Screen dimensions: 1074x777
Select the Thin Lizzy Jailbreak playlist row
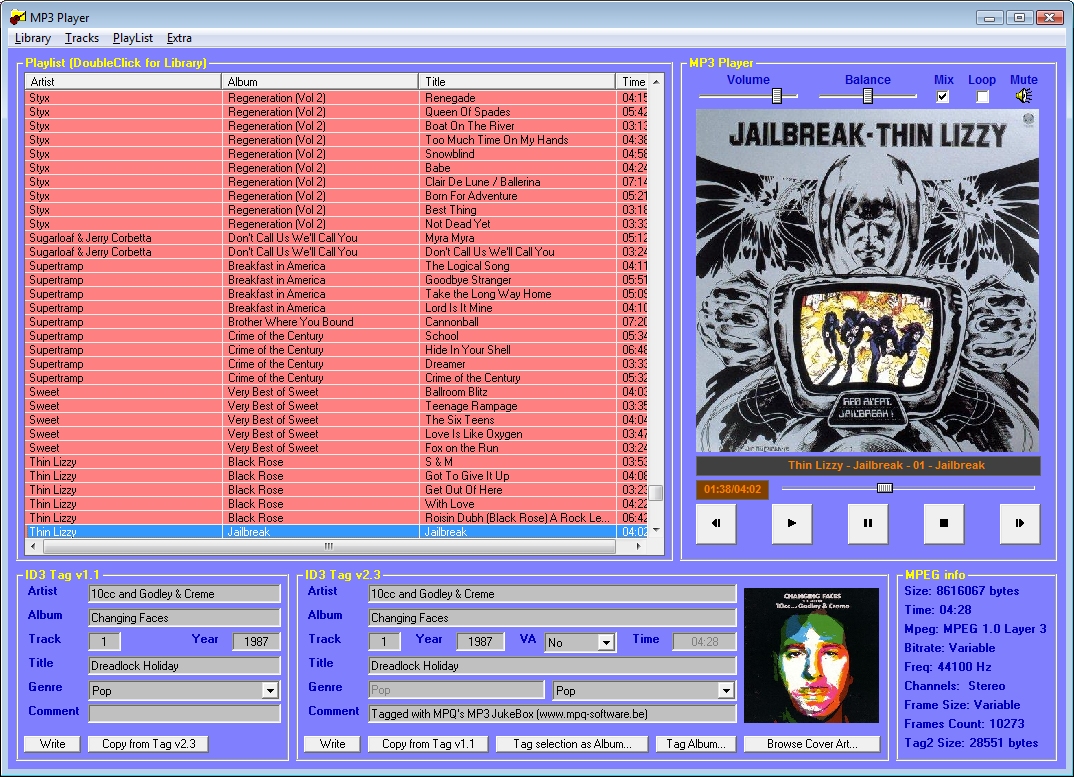pos(300,531)
